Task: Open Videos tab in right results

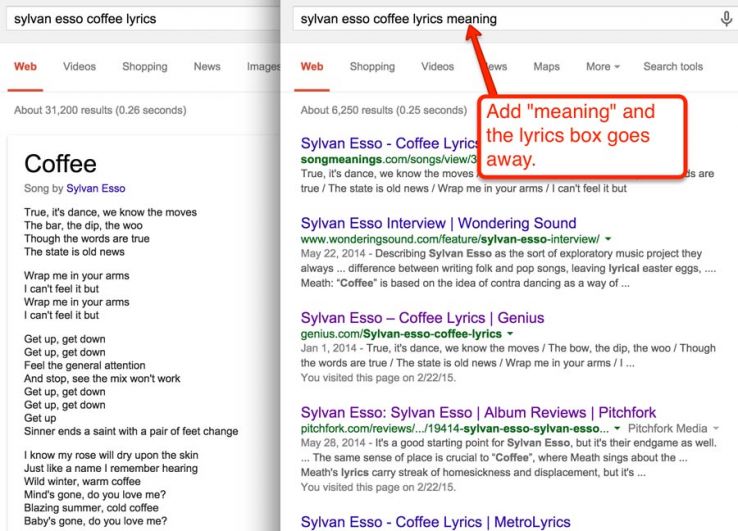Action: click(438, 67)
